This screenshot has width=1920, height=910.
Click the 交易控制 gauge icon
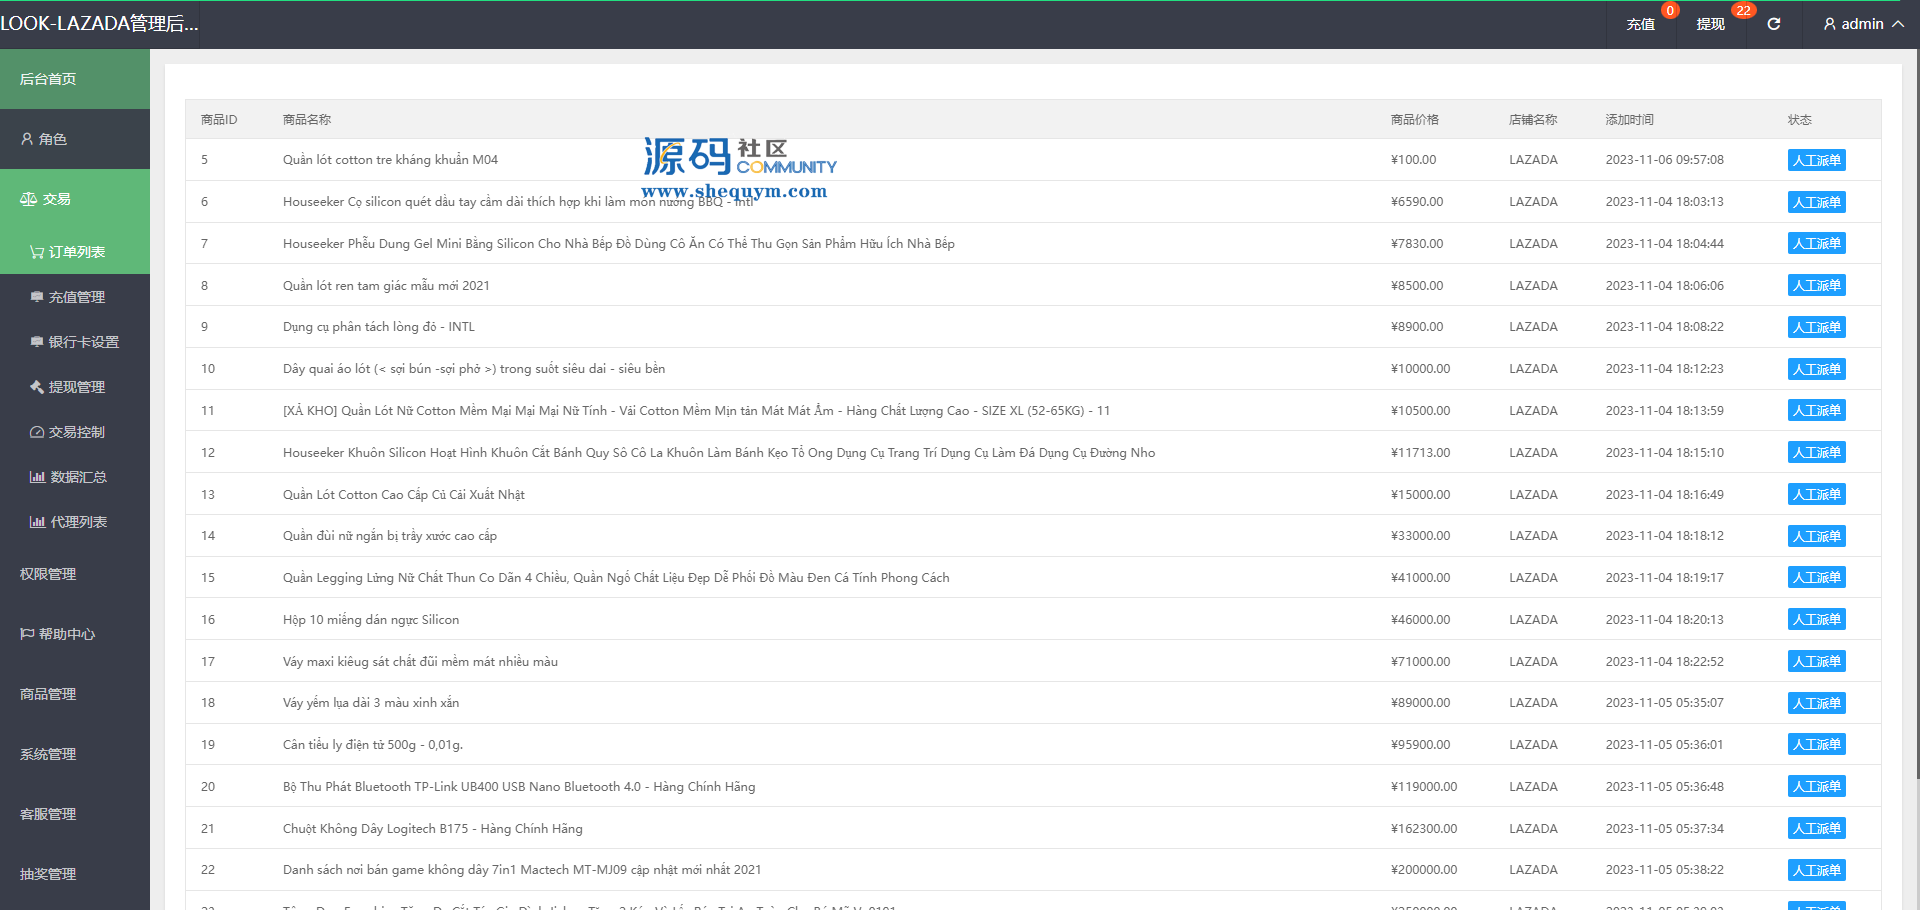pos(37,432)
